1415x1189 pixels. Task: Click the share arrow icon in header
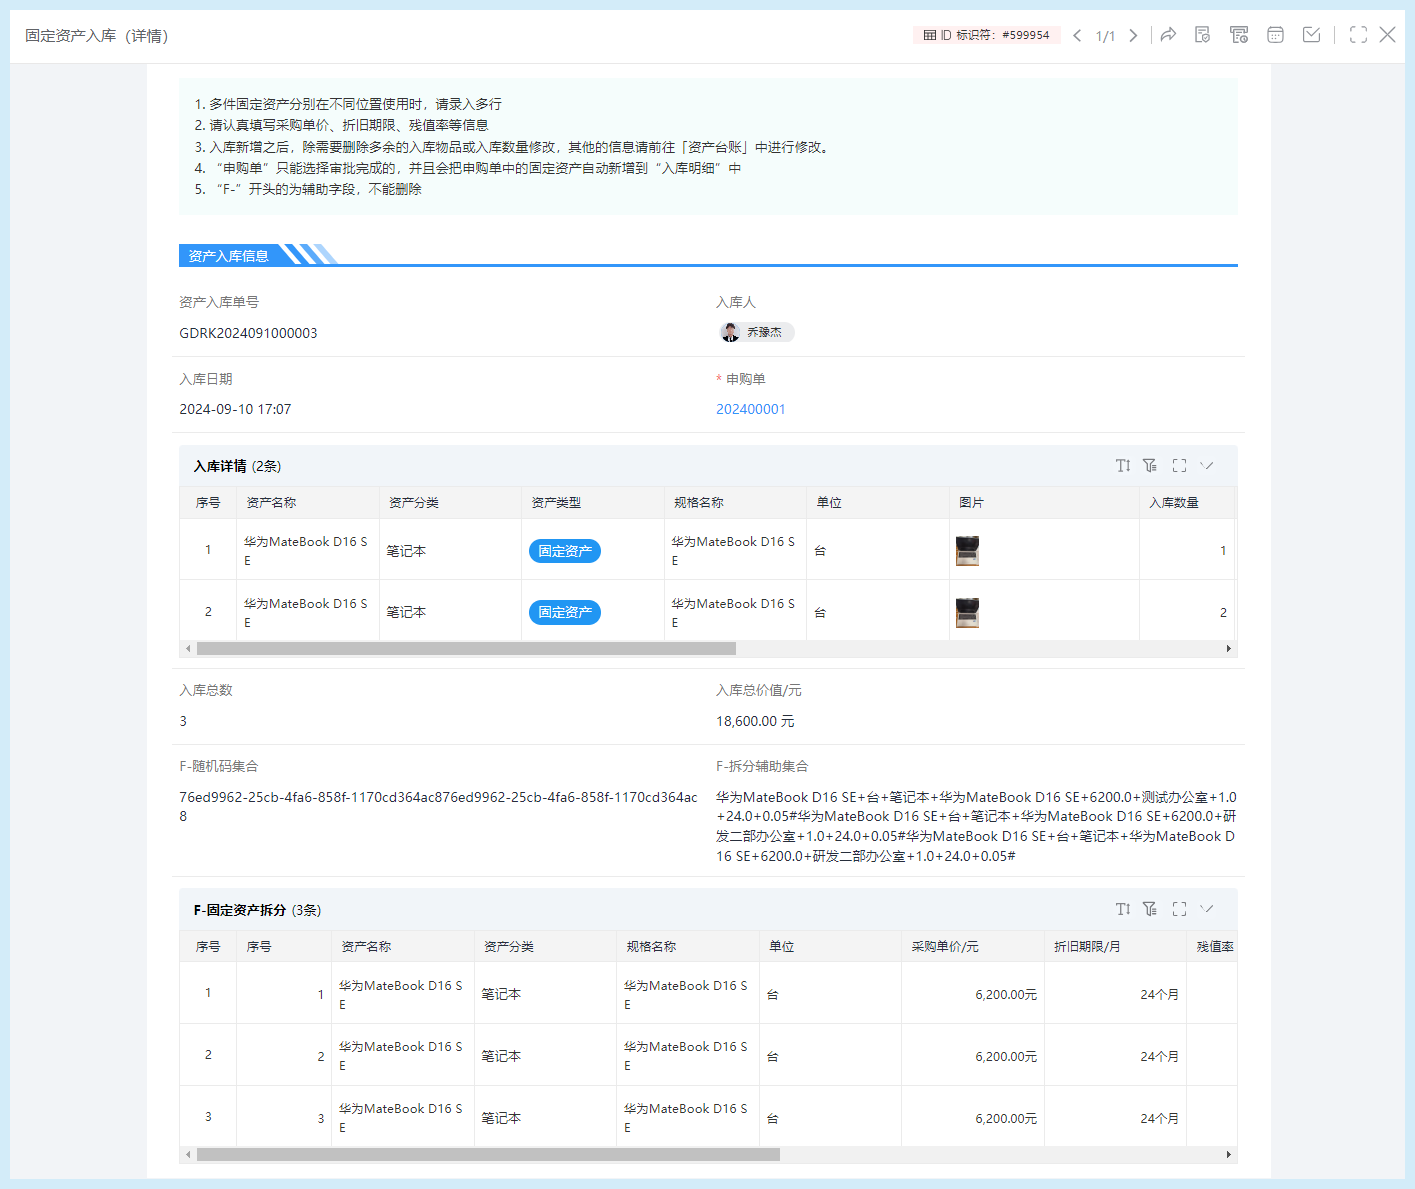pyautogui.click(x=1168, y=35)
